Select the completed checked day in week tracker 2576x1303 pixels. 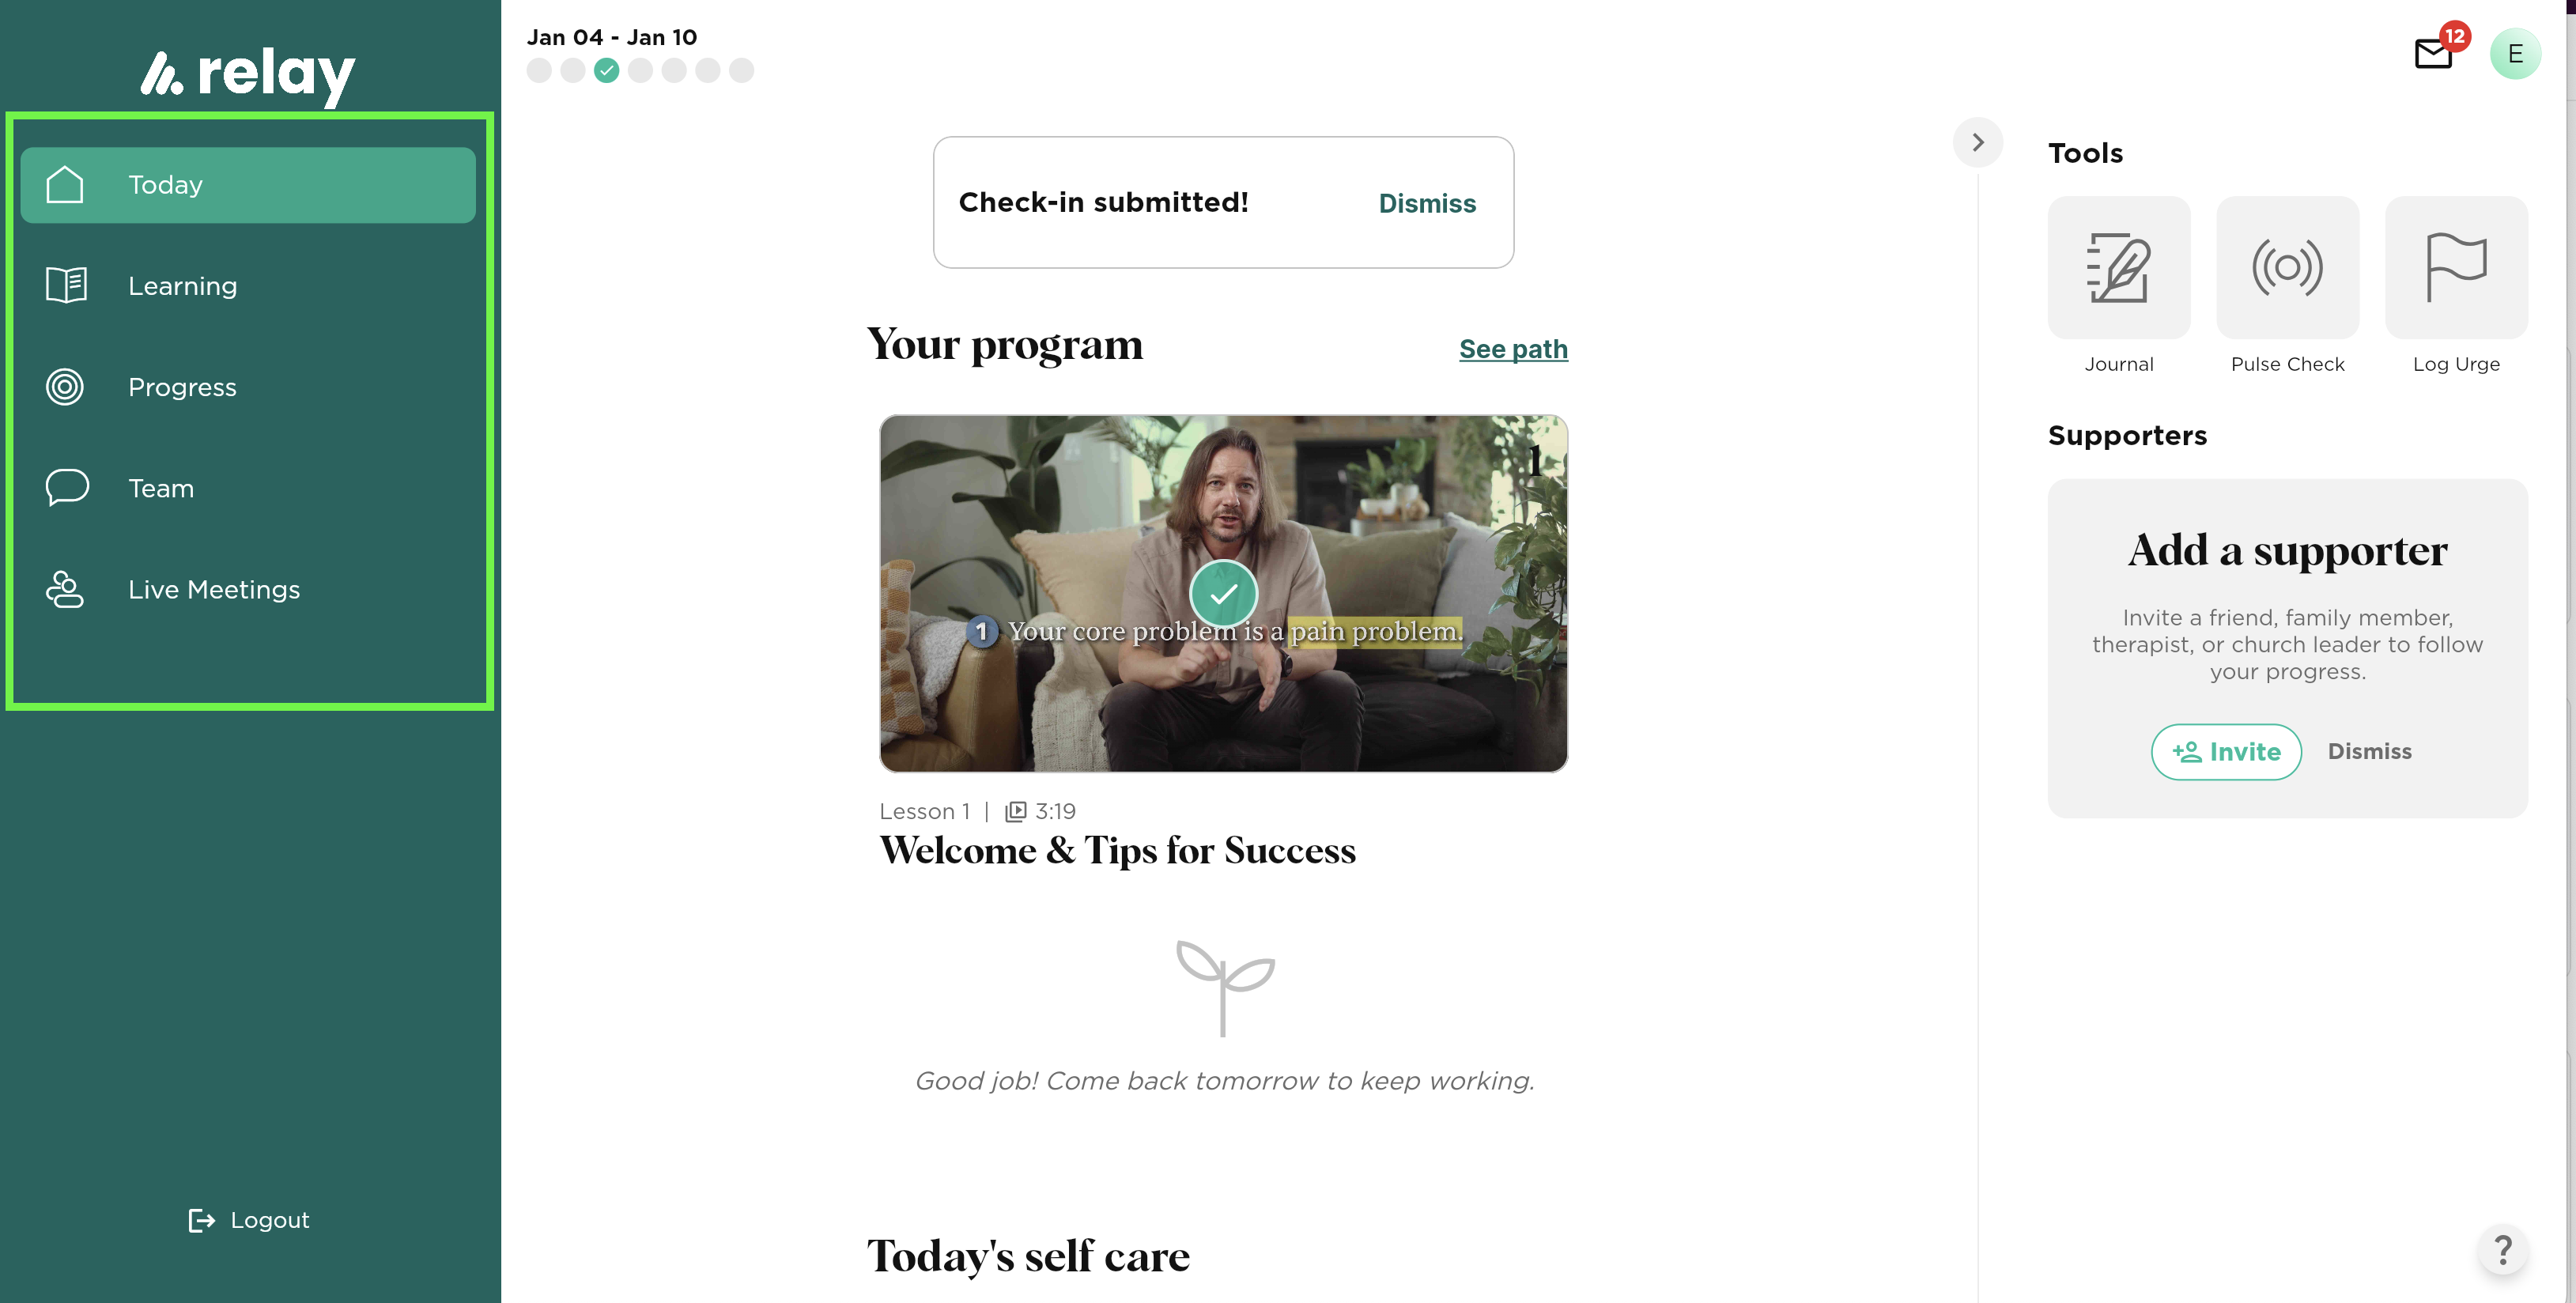click(x=606, y=71)
